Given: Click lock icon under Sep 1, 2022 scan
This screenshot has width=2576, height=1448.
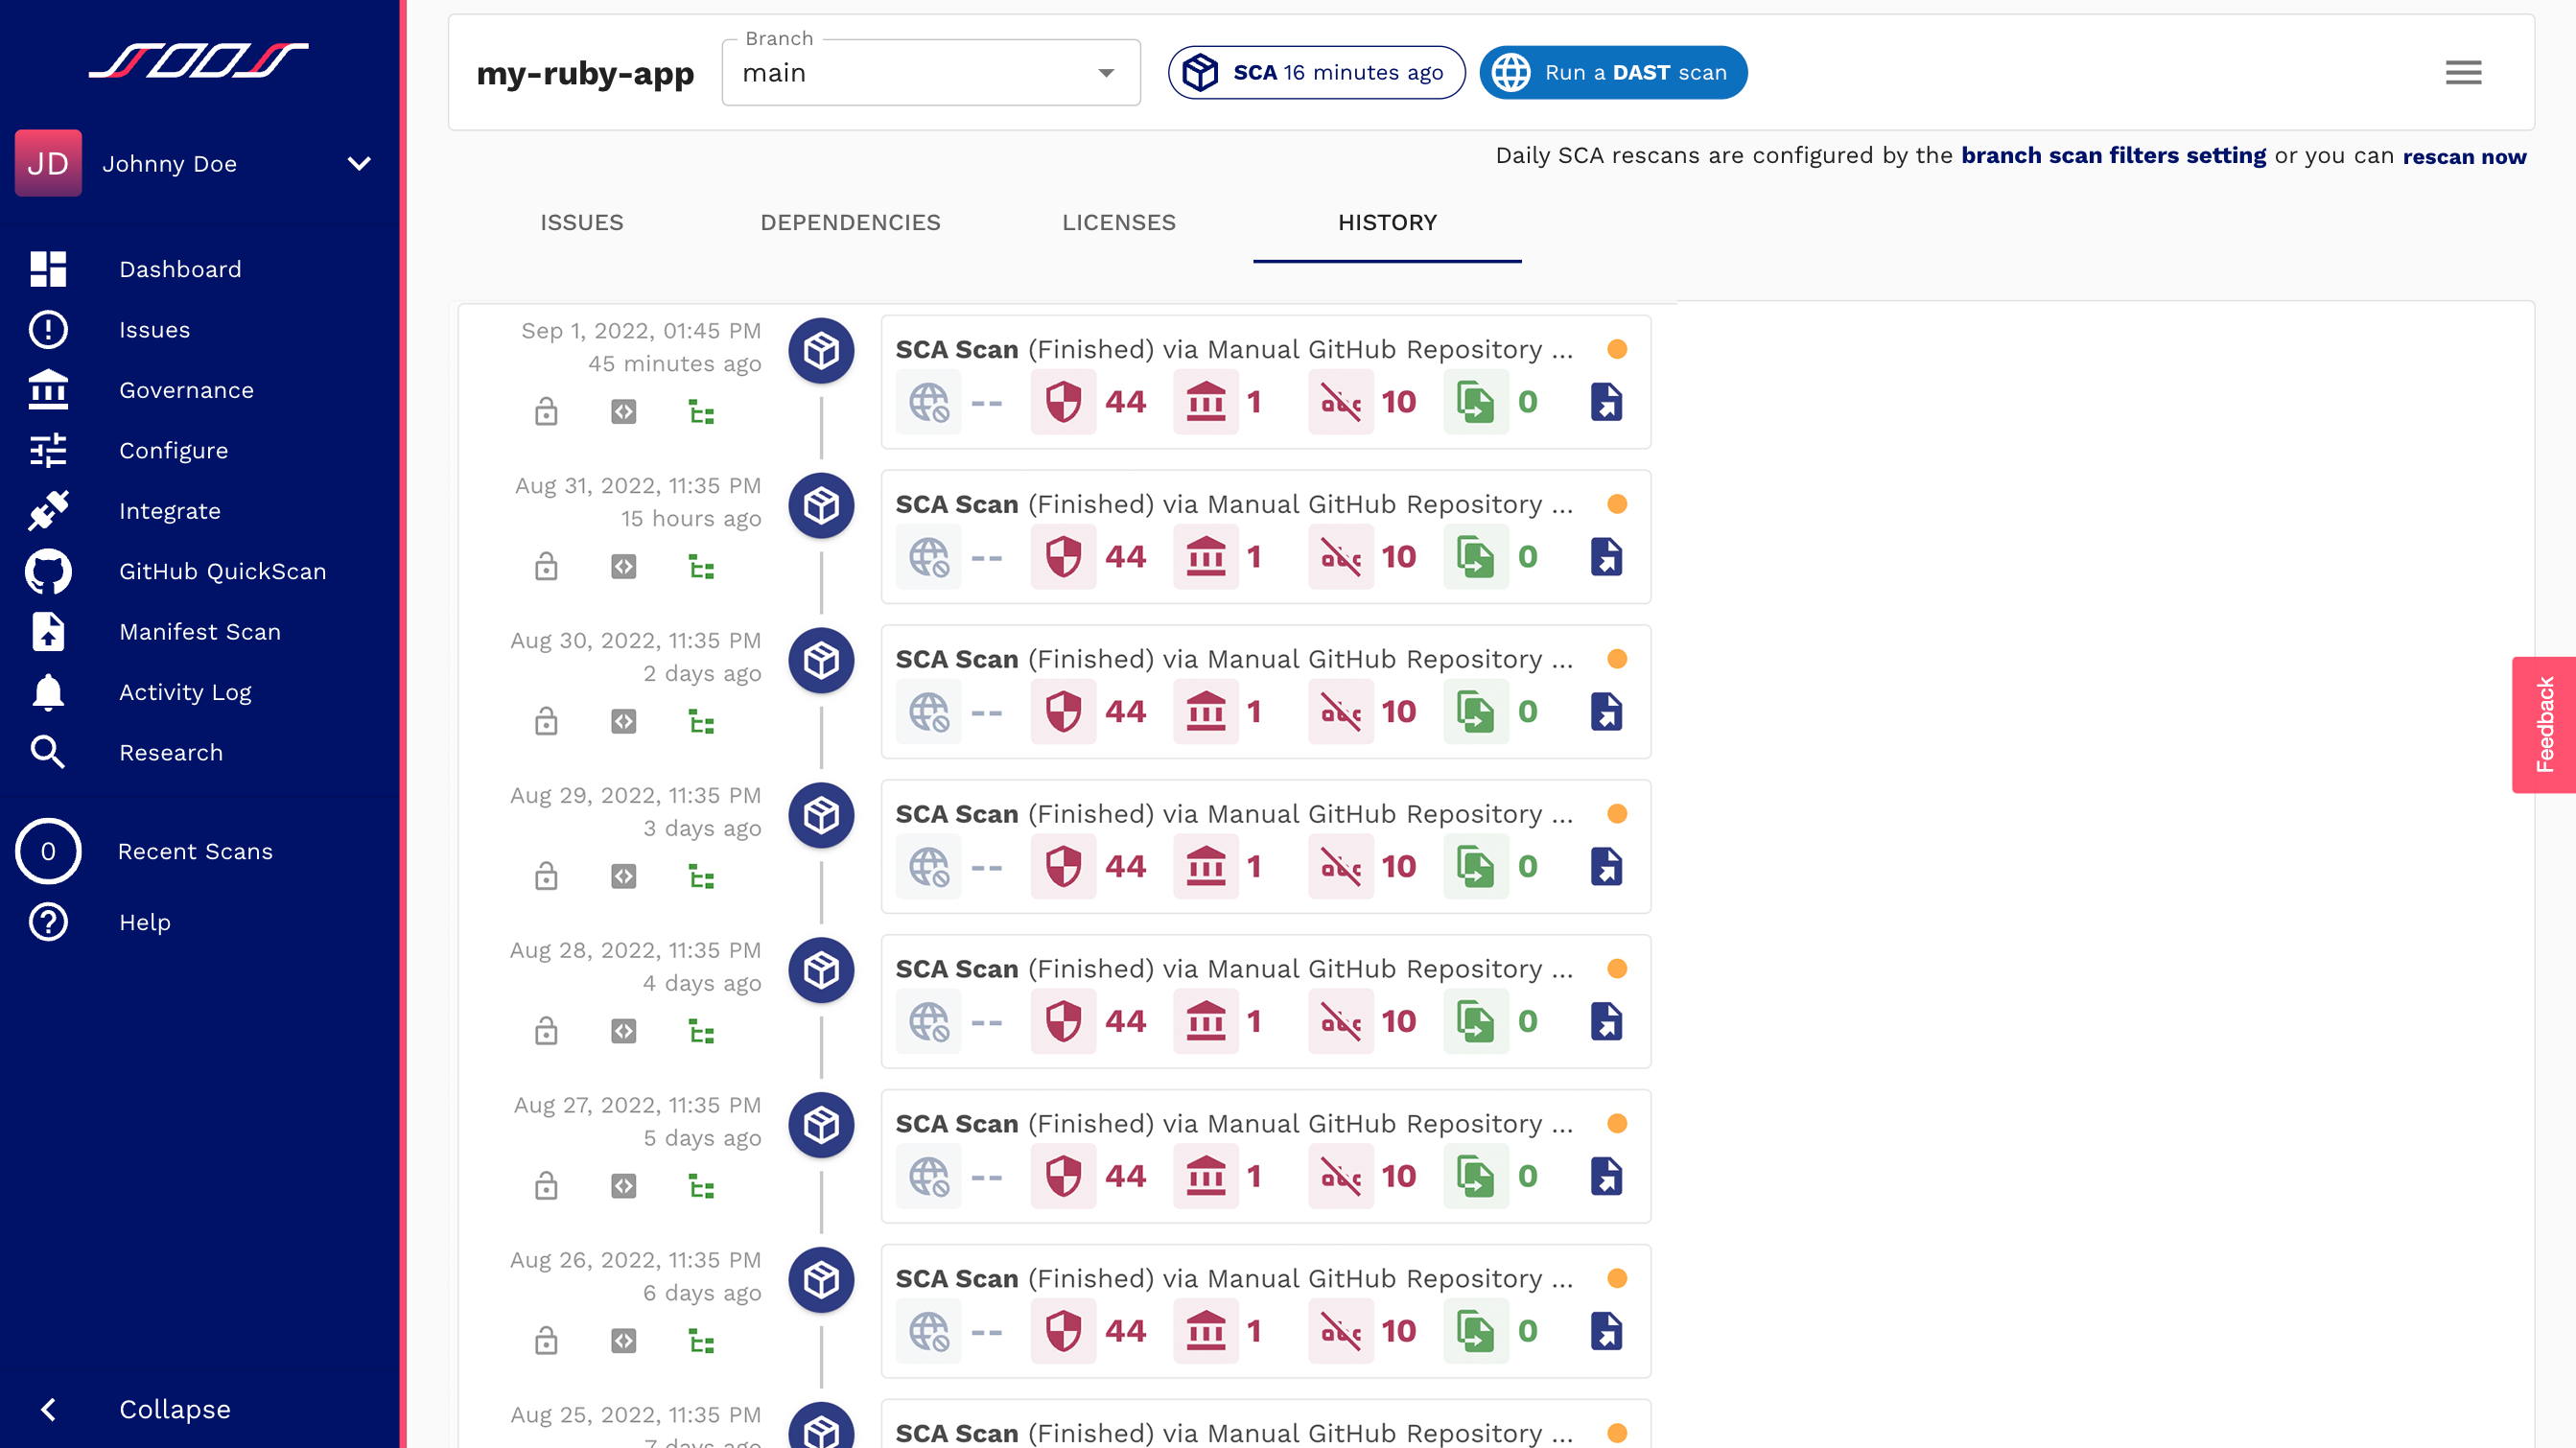Looking at the screenshot, I should 546,412.
